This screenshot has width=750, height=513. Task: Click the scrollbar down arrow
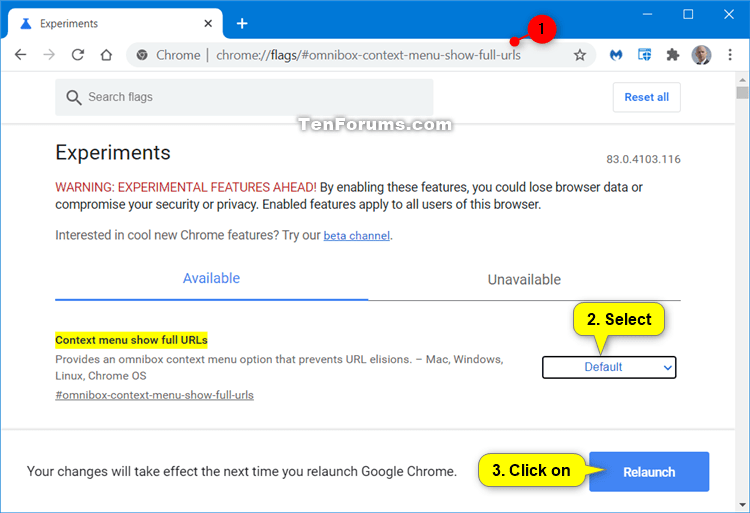742,504
